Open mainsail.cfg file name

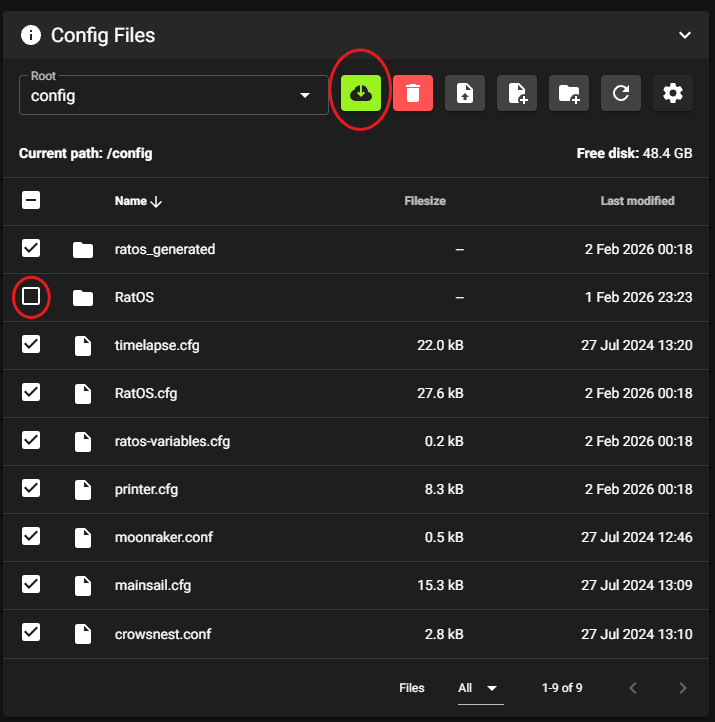click(153, 585)
